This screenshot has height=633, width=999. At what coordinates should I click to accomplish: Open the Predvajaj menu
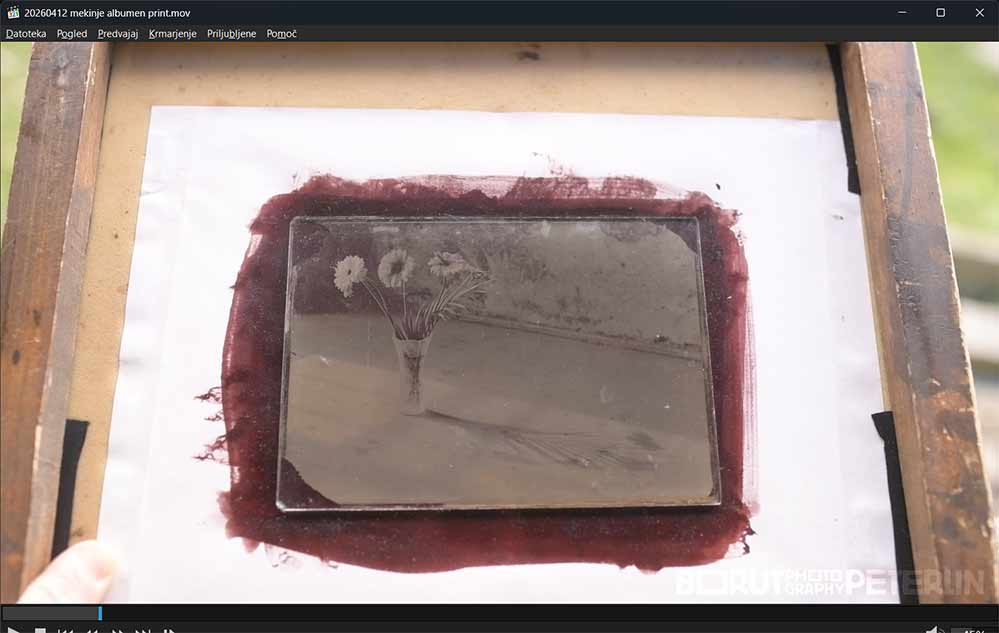click(118, 34)
